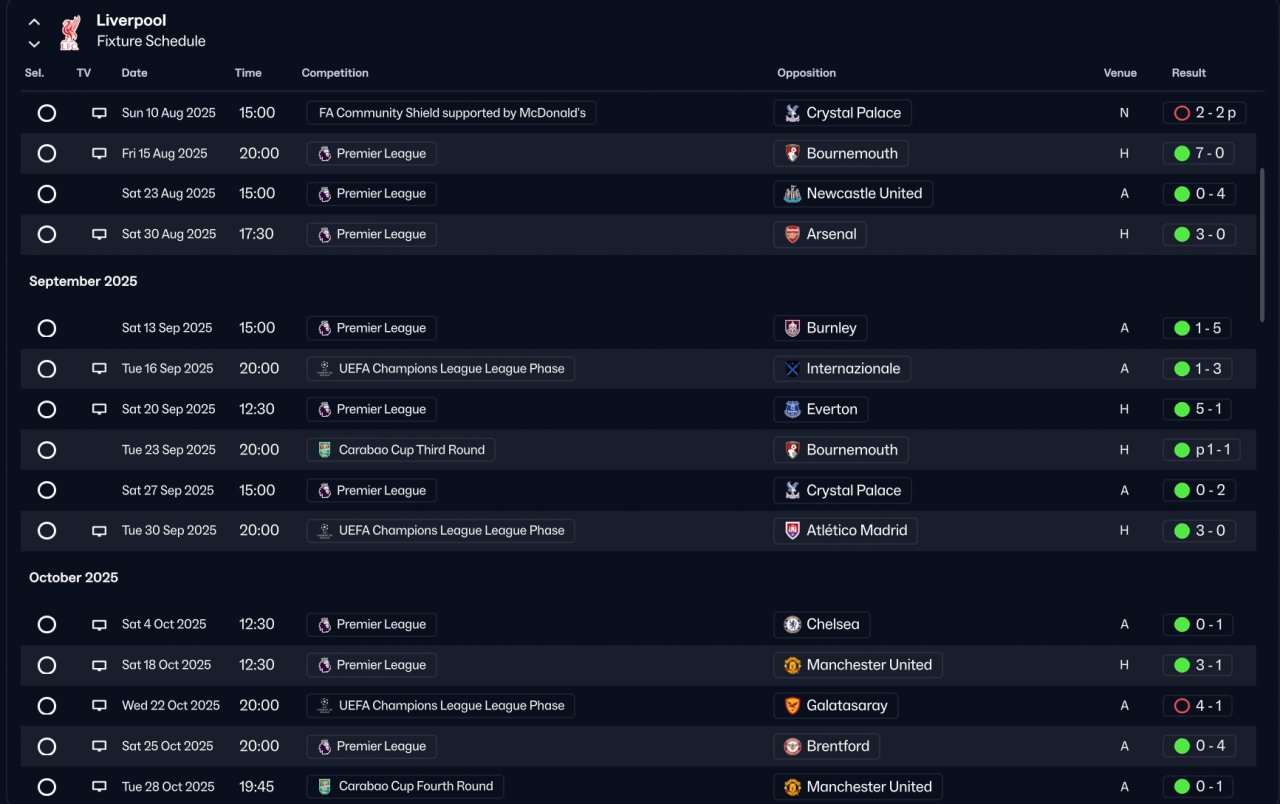This screenshot has width=1280, height=804.
Task: Open Carabao Cup Fourth Round competition
Action: [405, 787]
